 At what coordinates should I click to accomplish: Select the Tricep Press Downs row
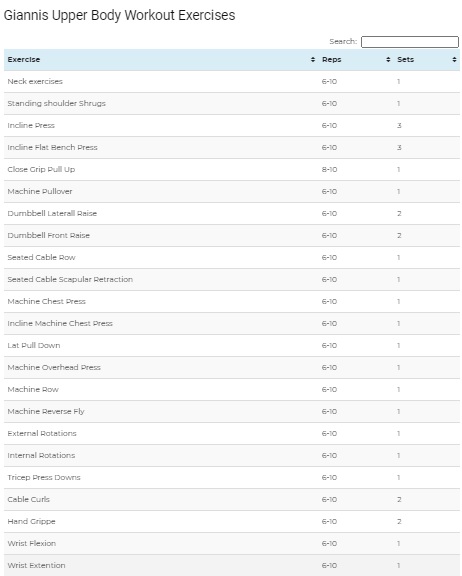[232, 478]
